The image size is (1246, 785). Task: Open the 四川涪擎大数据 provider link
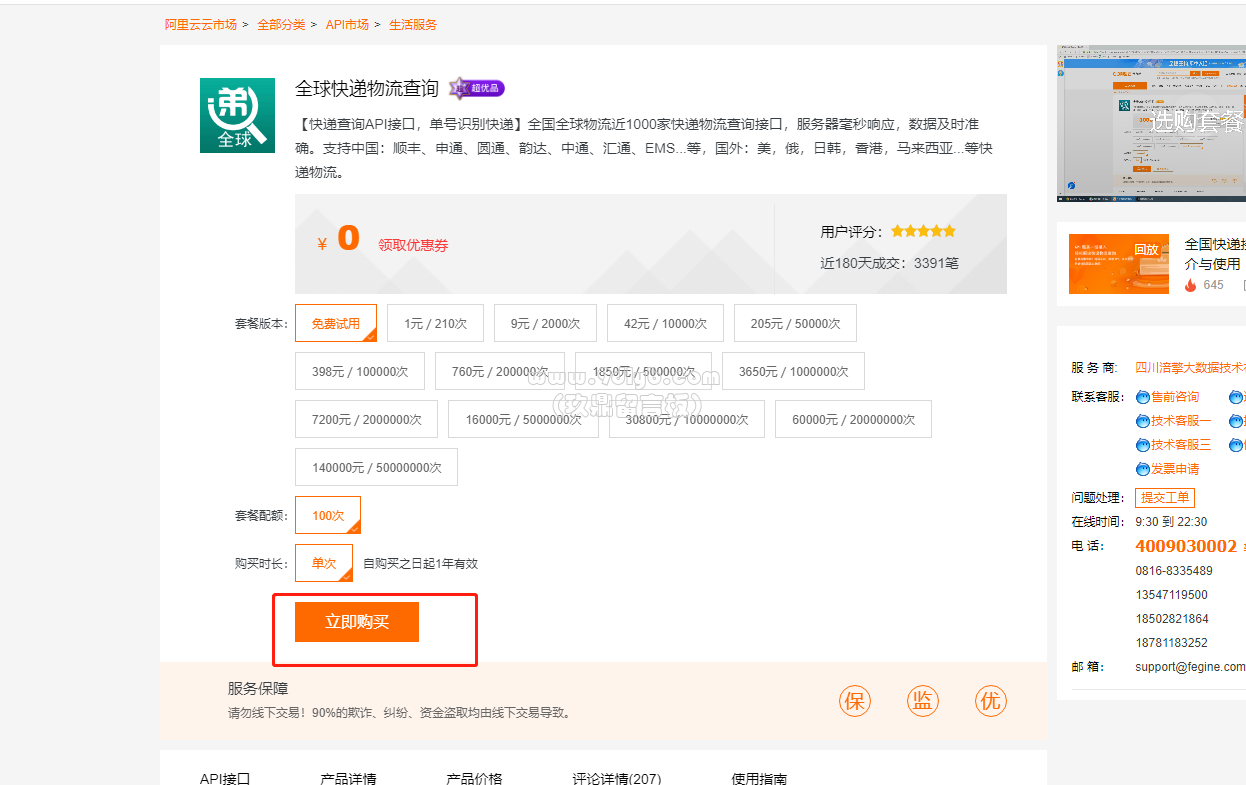click(x=1190, y=368)
